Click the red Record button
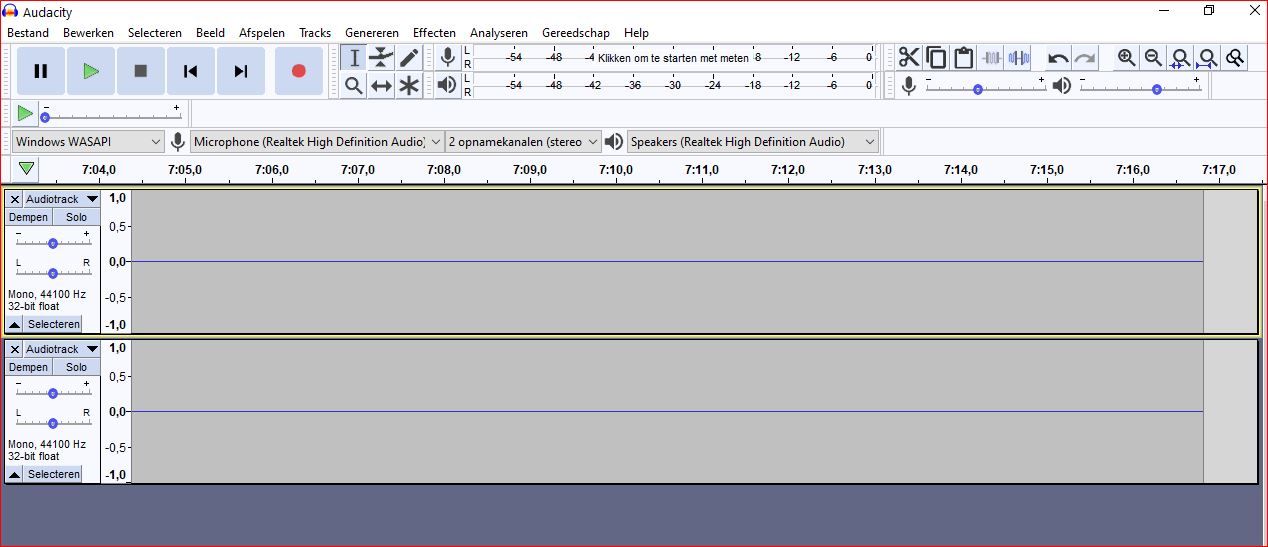The height and width of the screenshot is (547, 1268). pyautogui.click(x=298, y=71)
